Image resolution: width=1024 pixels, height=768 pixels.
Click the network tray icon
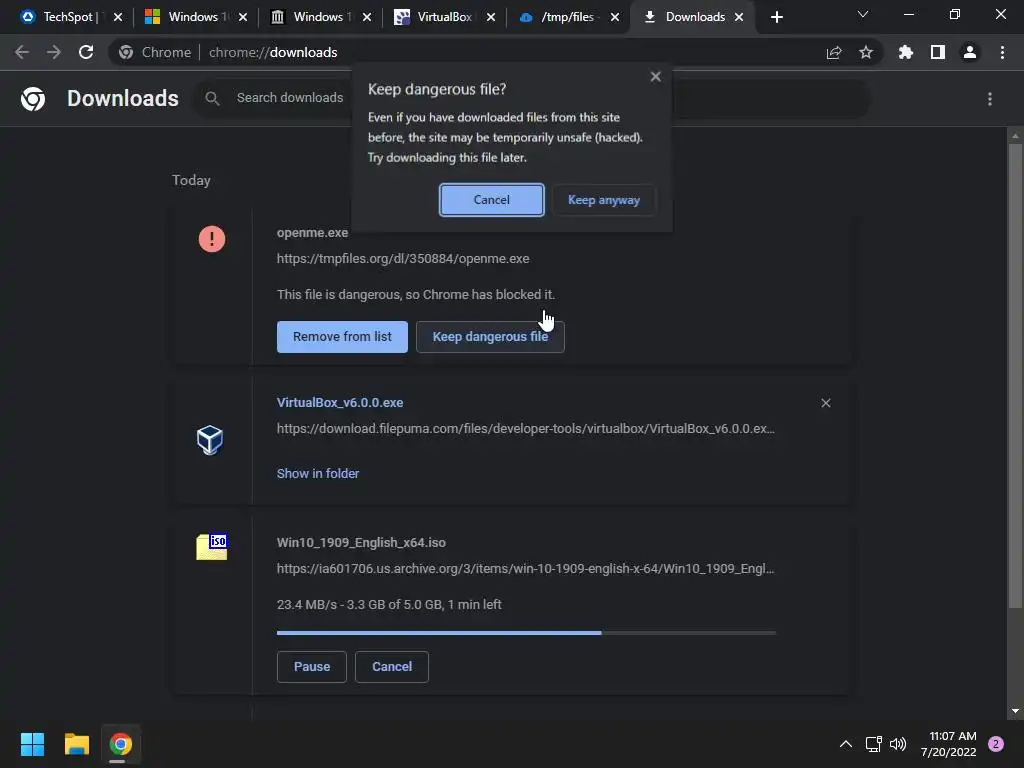click(x=873, y=744)
